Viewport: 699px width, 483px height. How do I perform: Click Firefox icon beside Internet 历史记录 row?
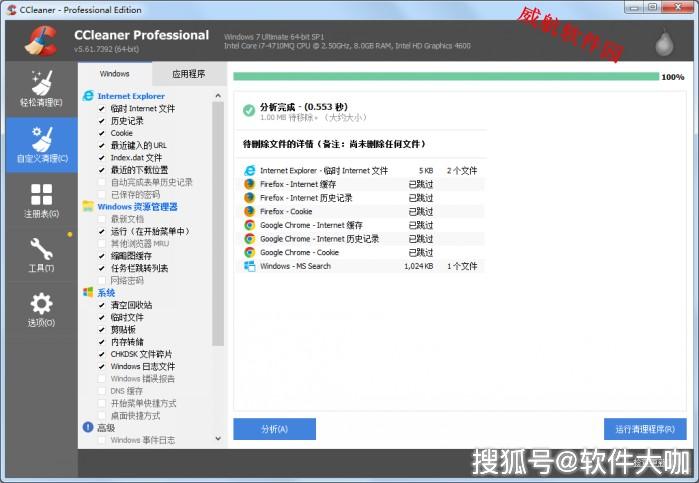(x=250, y=198)
